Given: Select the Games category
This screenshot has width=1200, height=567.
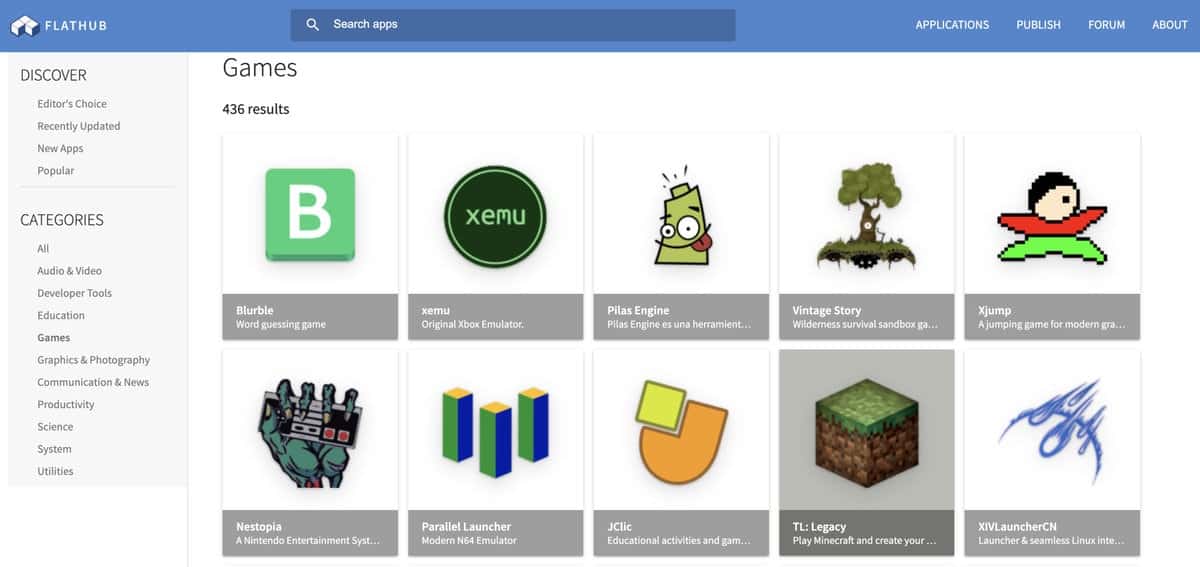Looking at the screenshot, I should (x=54, y=338).
